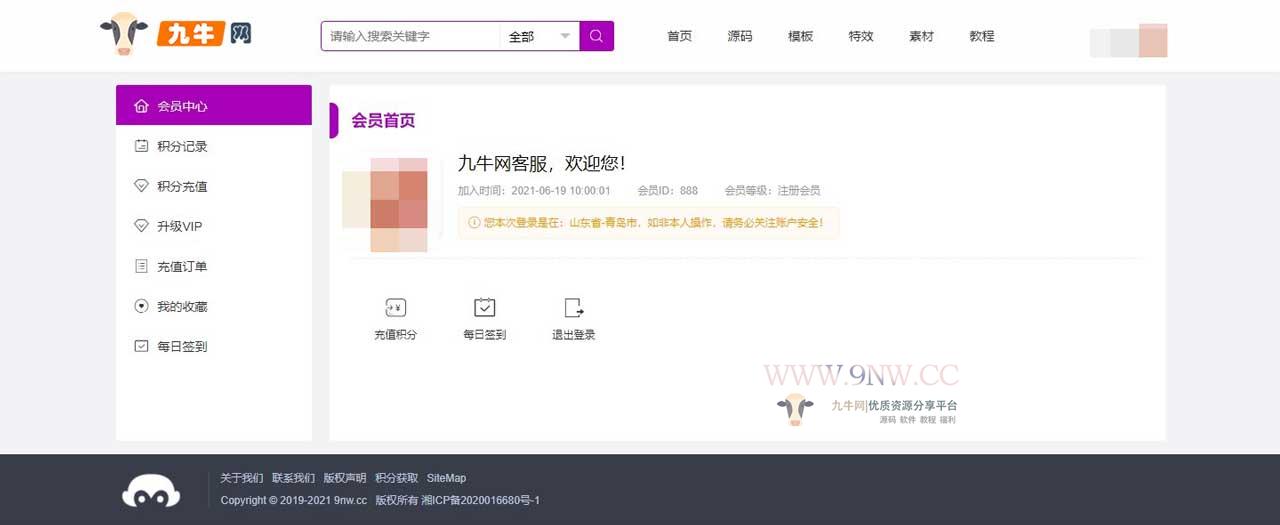Click the 会员ID: 888 text

pos(668,190)
